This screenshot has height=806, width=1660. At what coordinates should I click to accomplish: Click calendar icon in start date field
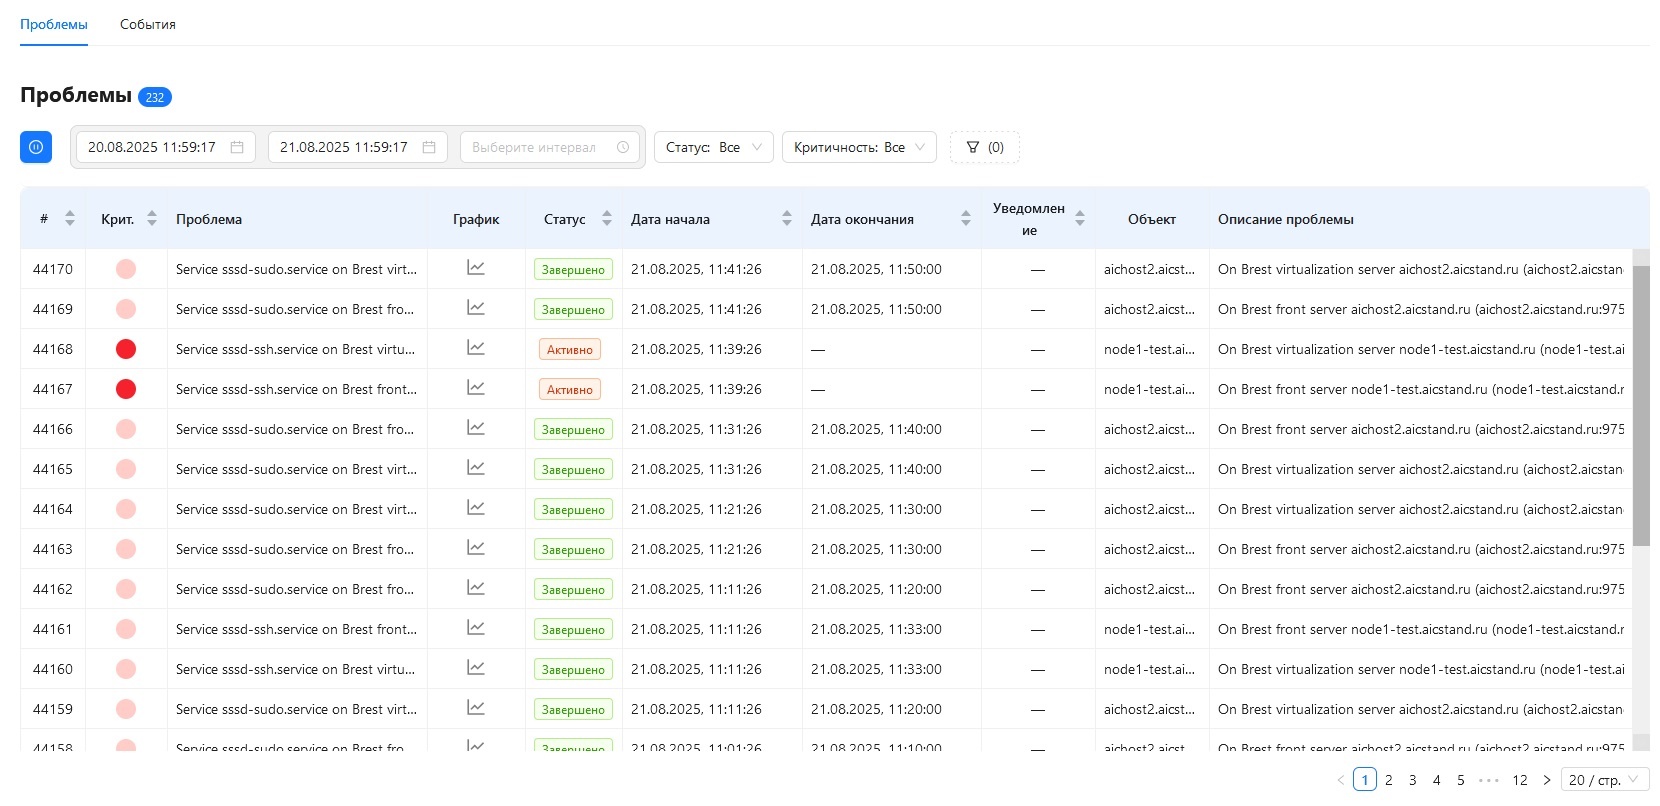tap(237, 147)
